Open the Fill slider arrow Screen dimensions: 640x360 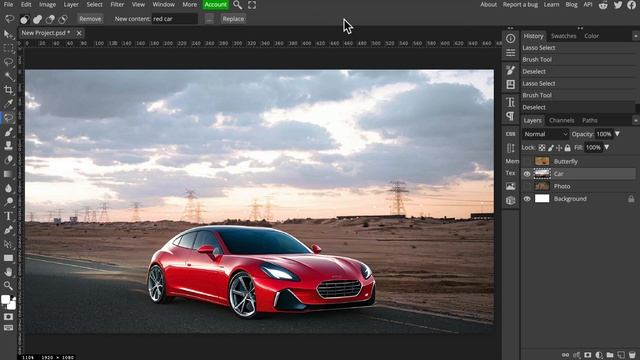pyautogui.click(x=607, y=147)
